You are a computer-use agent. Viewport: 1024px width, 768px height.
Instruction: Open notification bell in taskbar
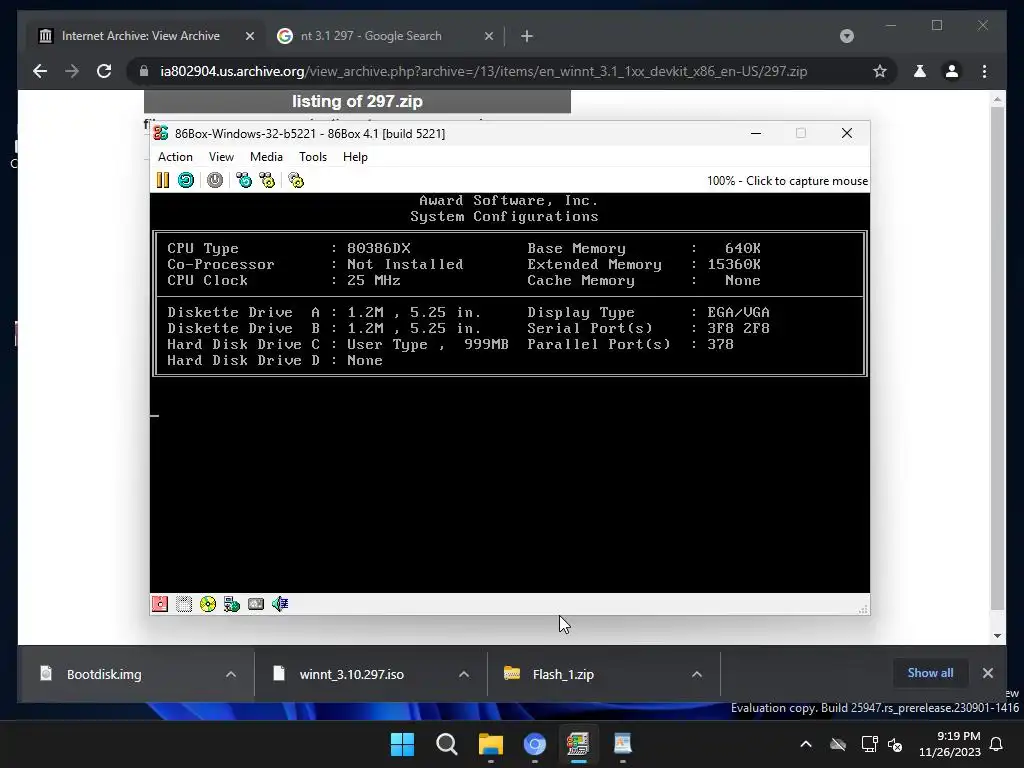[997, 744]
